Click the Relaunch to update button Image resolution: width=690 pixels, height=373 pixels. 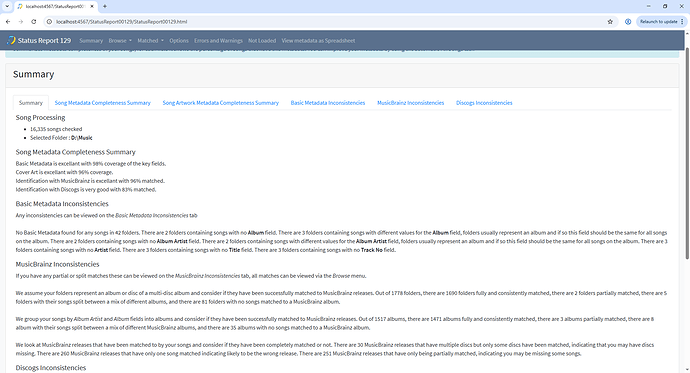[658, 22]
